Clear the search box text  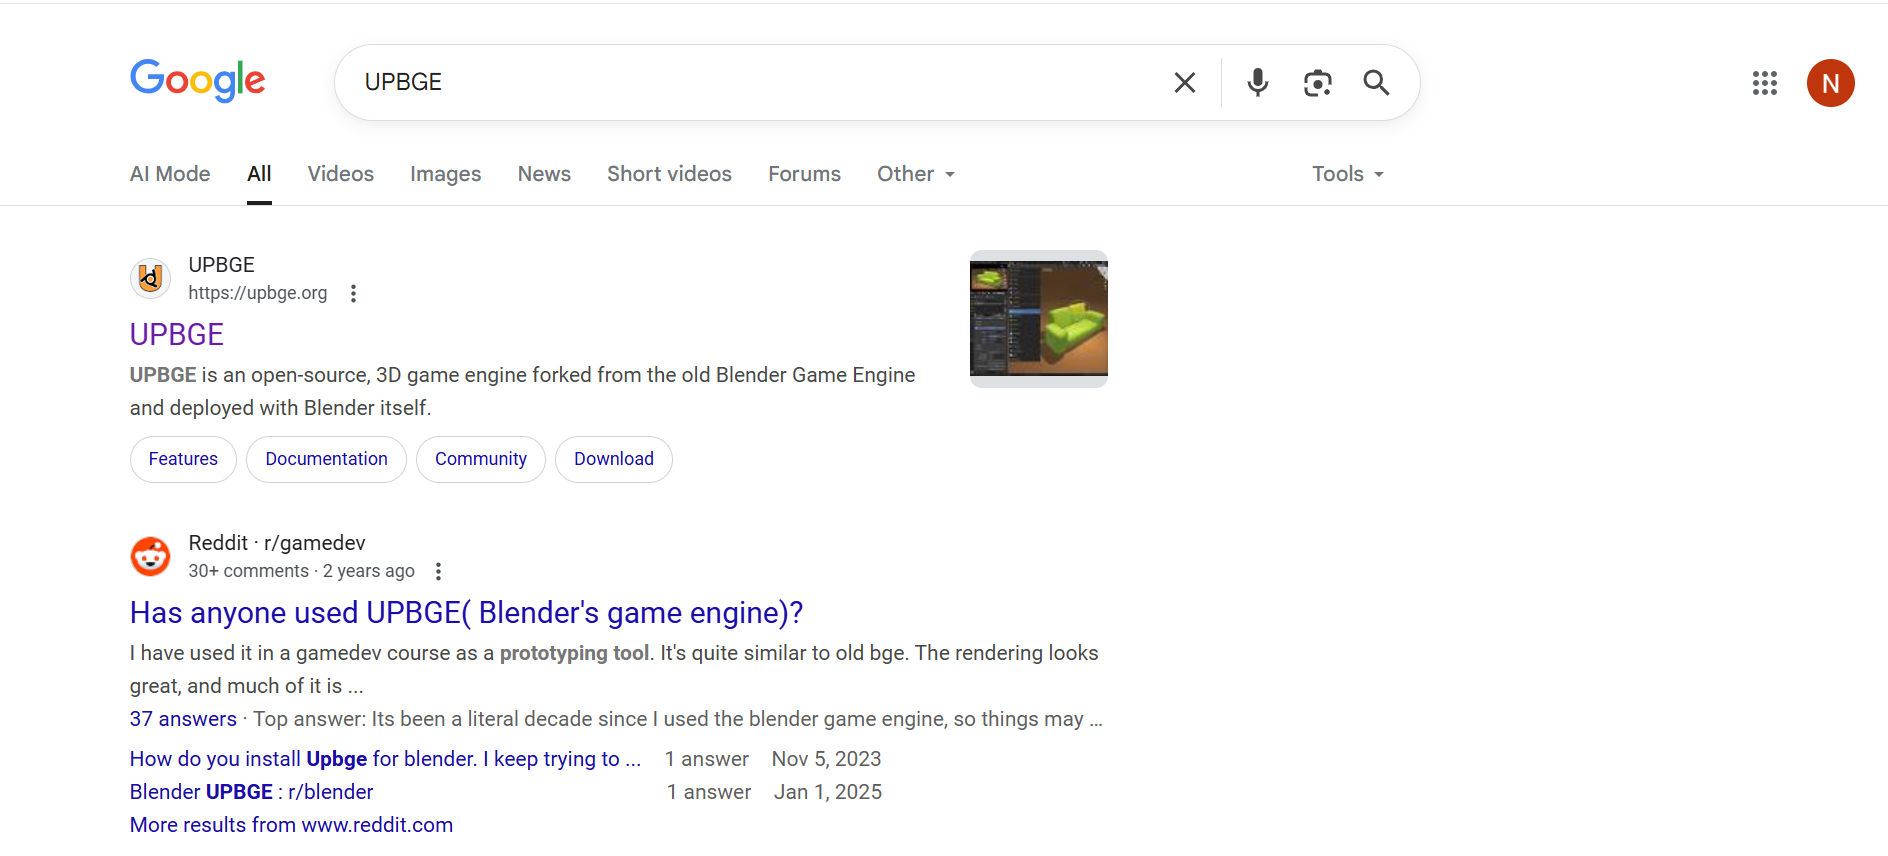(x=1185, y=83)
